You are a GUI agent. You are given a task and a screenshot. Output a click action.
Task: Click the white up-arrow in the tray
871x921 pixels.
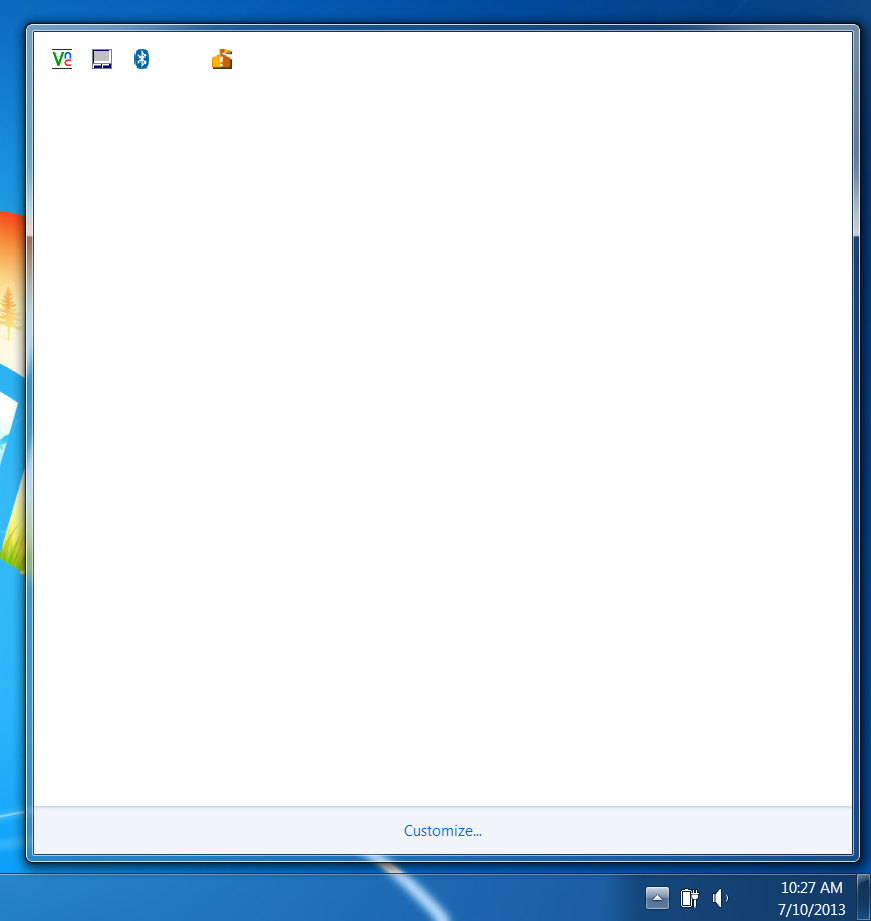point(657,898)
